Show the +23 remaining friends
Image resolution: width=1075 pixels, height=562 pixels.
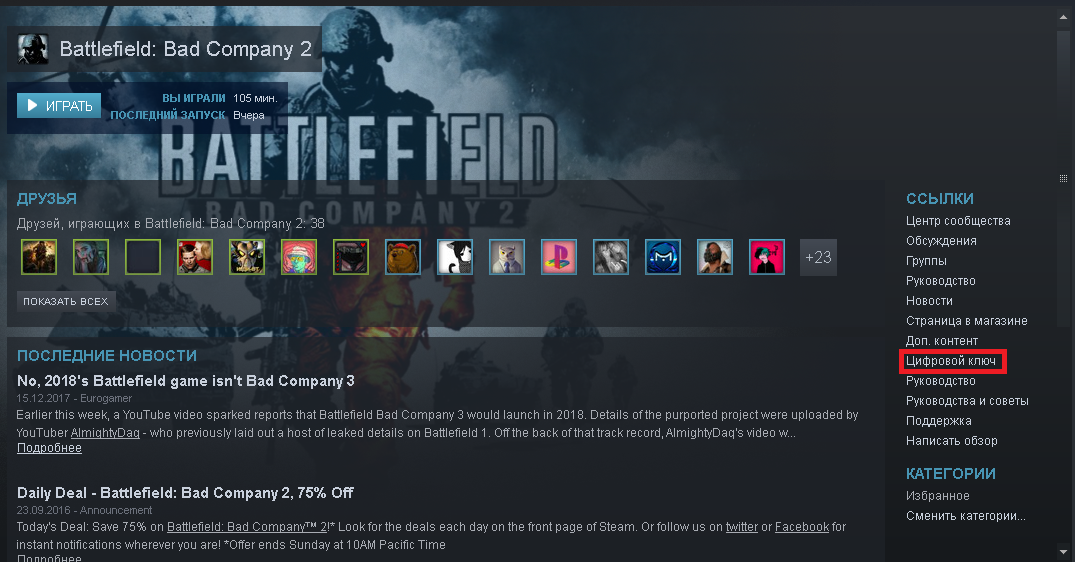pyautogui.click(x=818, y=257)
